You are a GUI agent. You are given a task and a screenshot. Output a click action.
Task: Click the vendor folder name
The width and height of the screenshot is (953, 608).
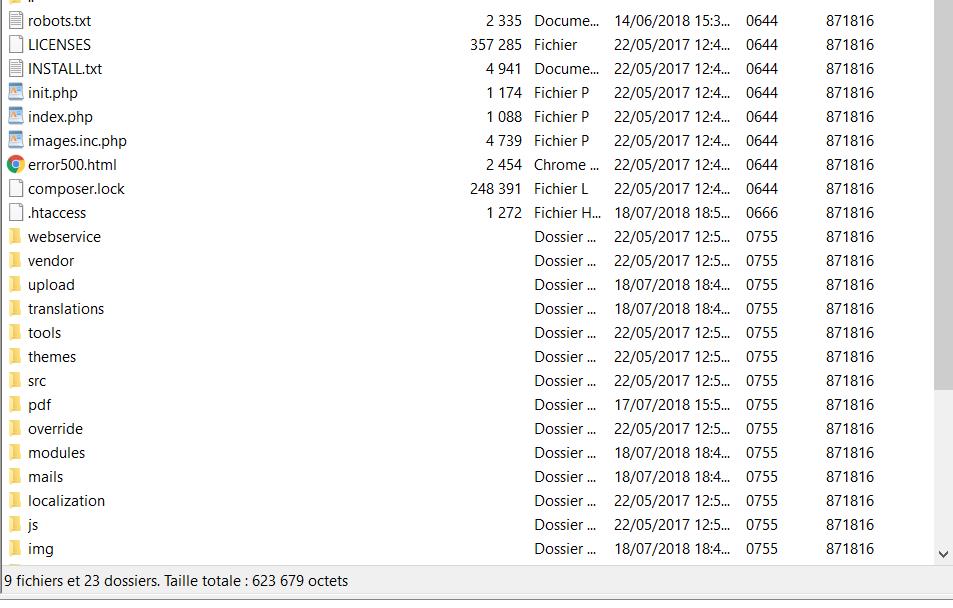(51, 261)
